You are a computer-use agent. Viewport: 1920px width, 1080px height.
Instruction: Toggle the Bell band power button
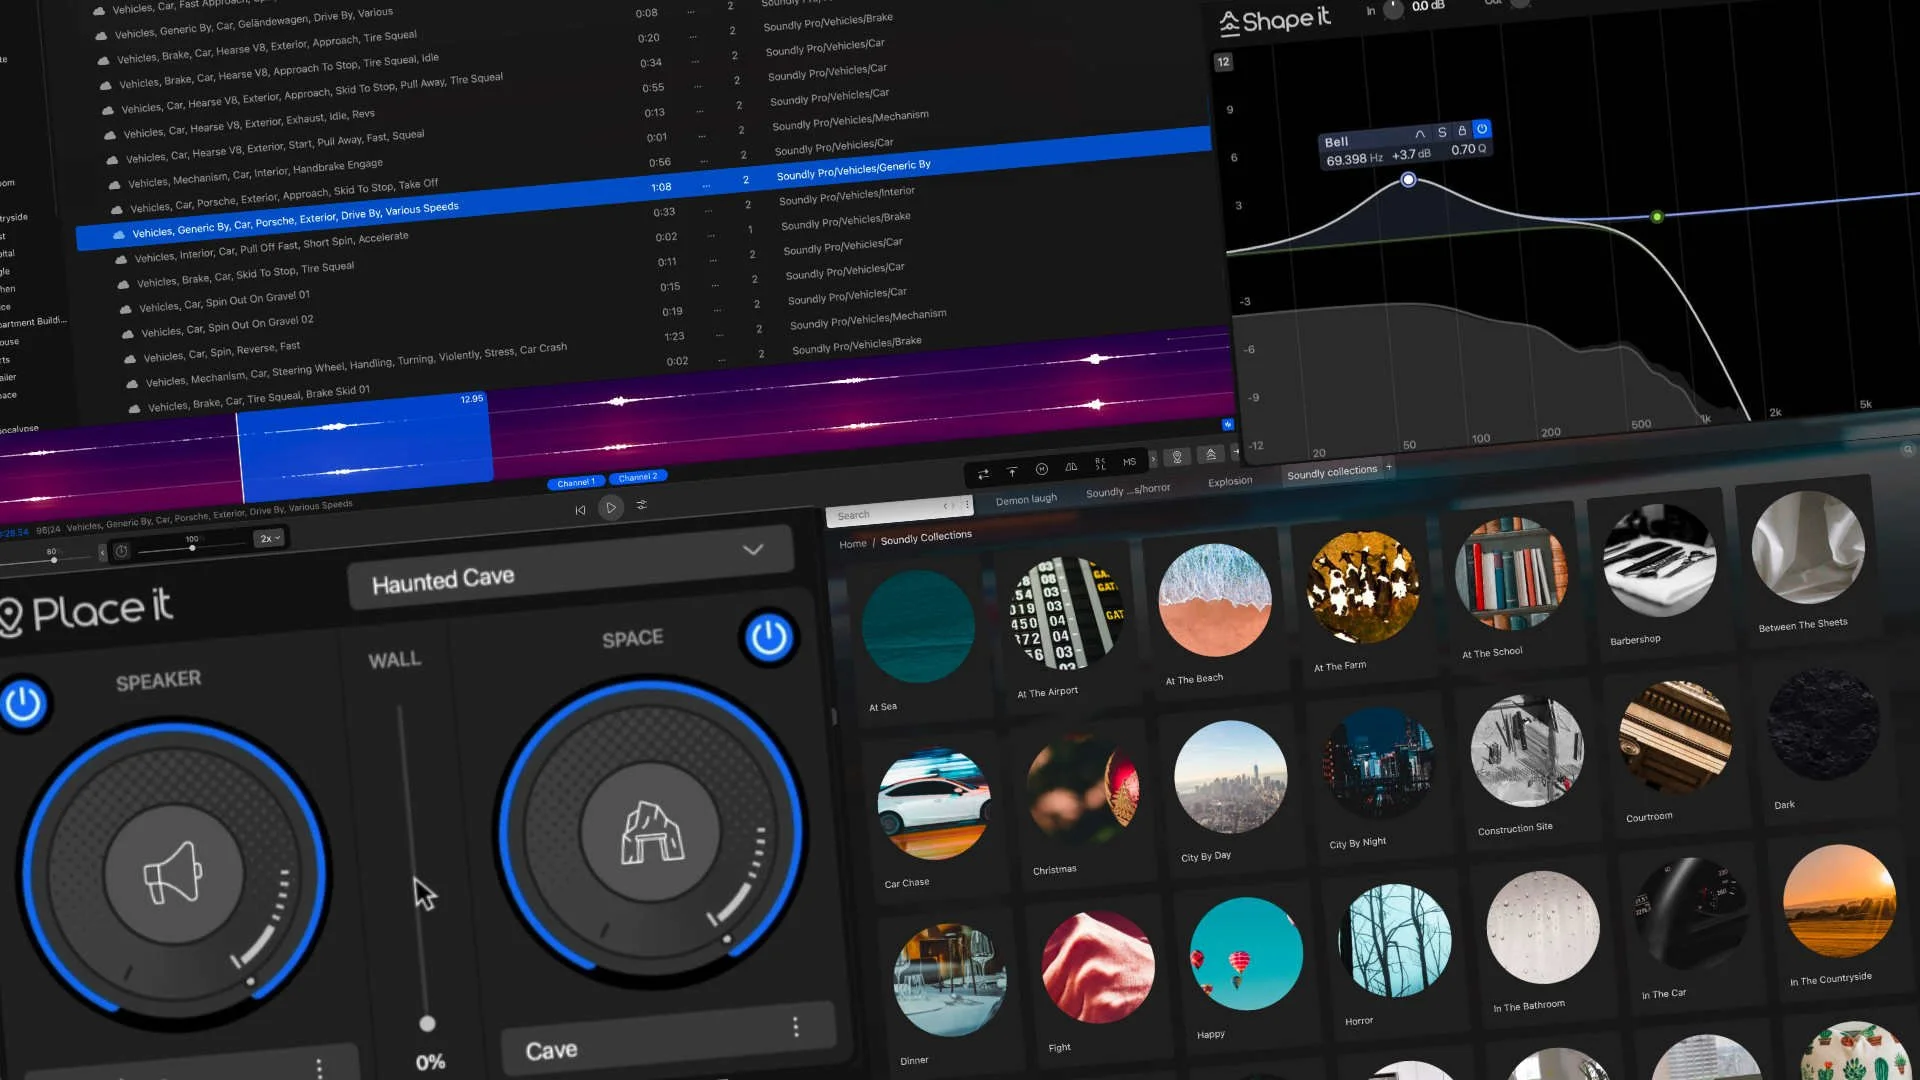(x=1481, y=130)
